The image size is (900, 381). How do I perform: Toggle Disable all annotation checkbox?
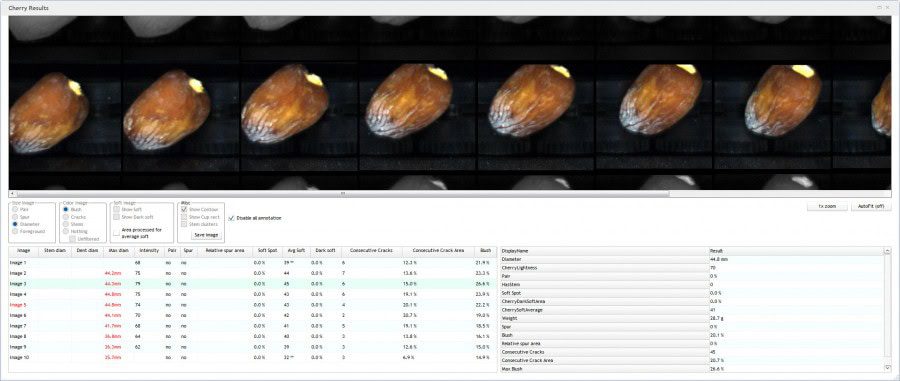231,218
